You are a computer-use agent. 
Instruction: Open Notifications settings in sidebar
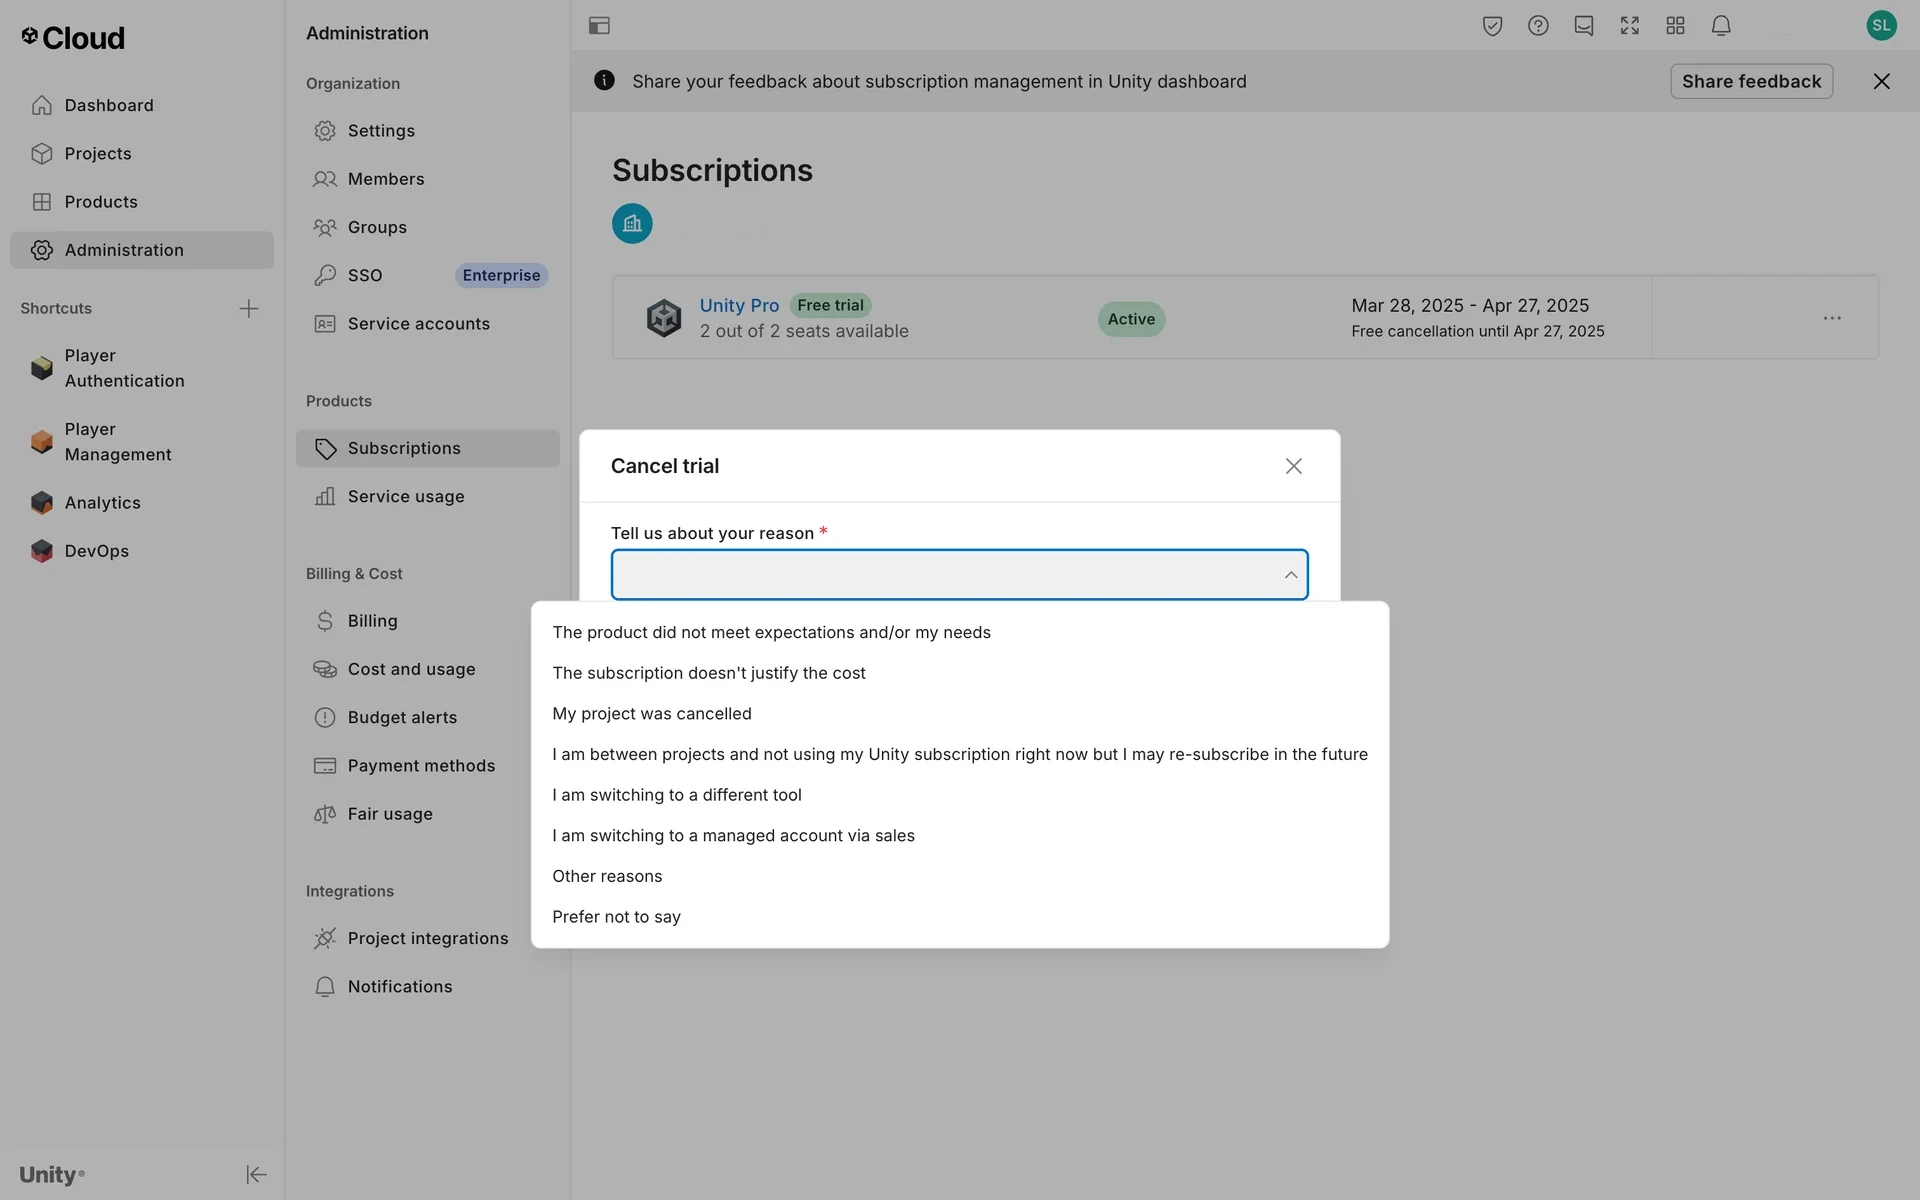click(x=427, y=986)
